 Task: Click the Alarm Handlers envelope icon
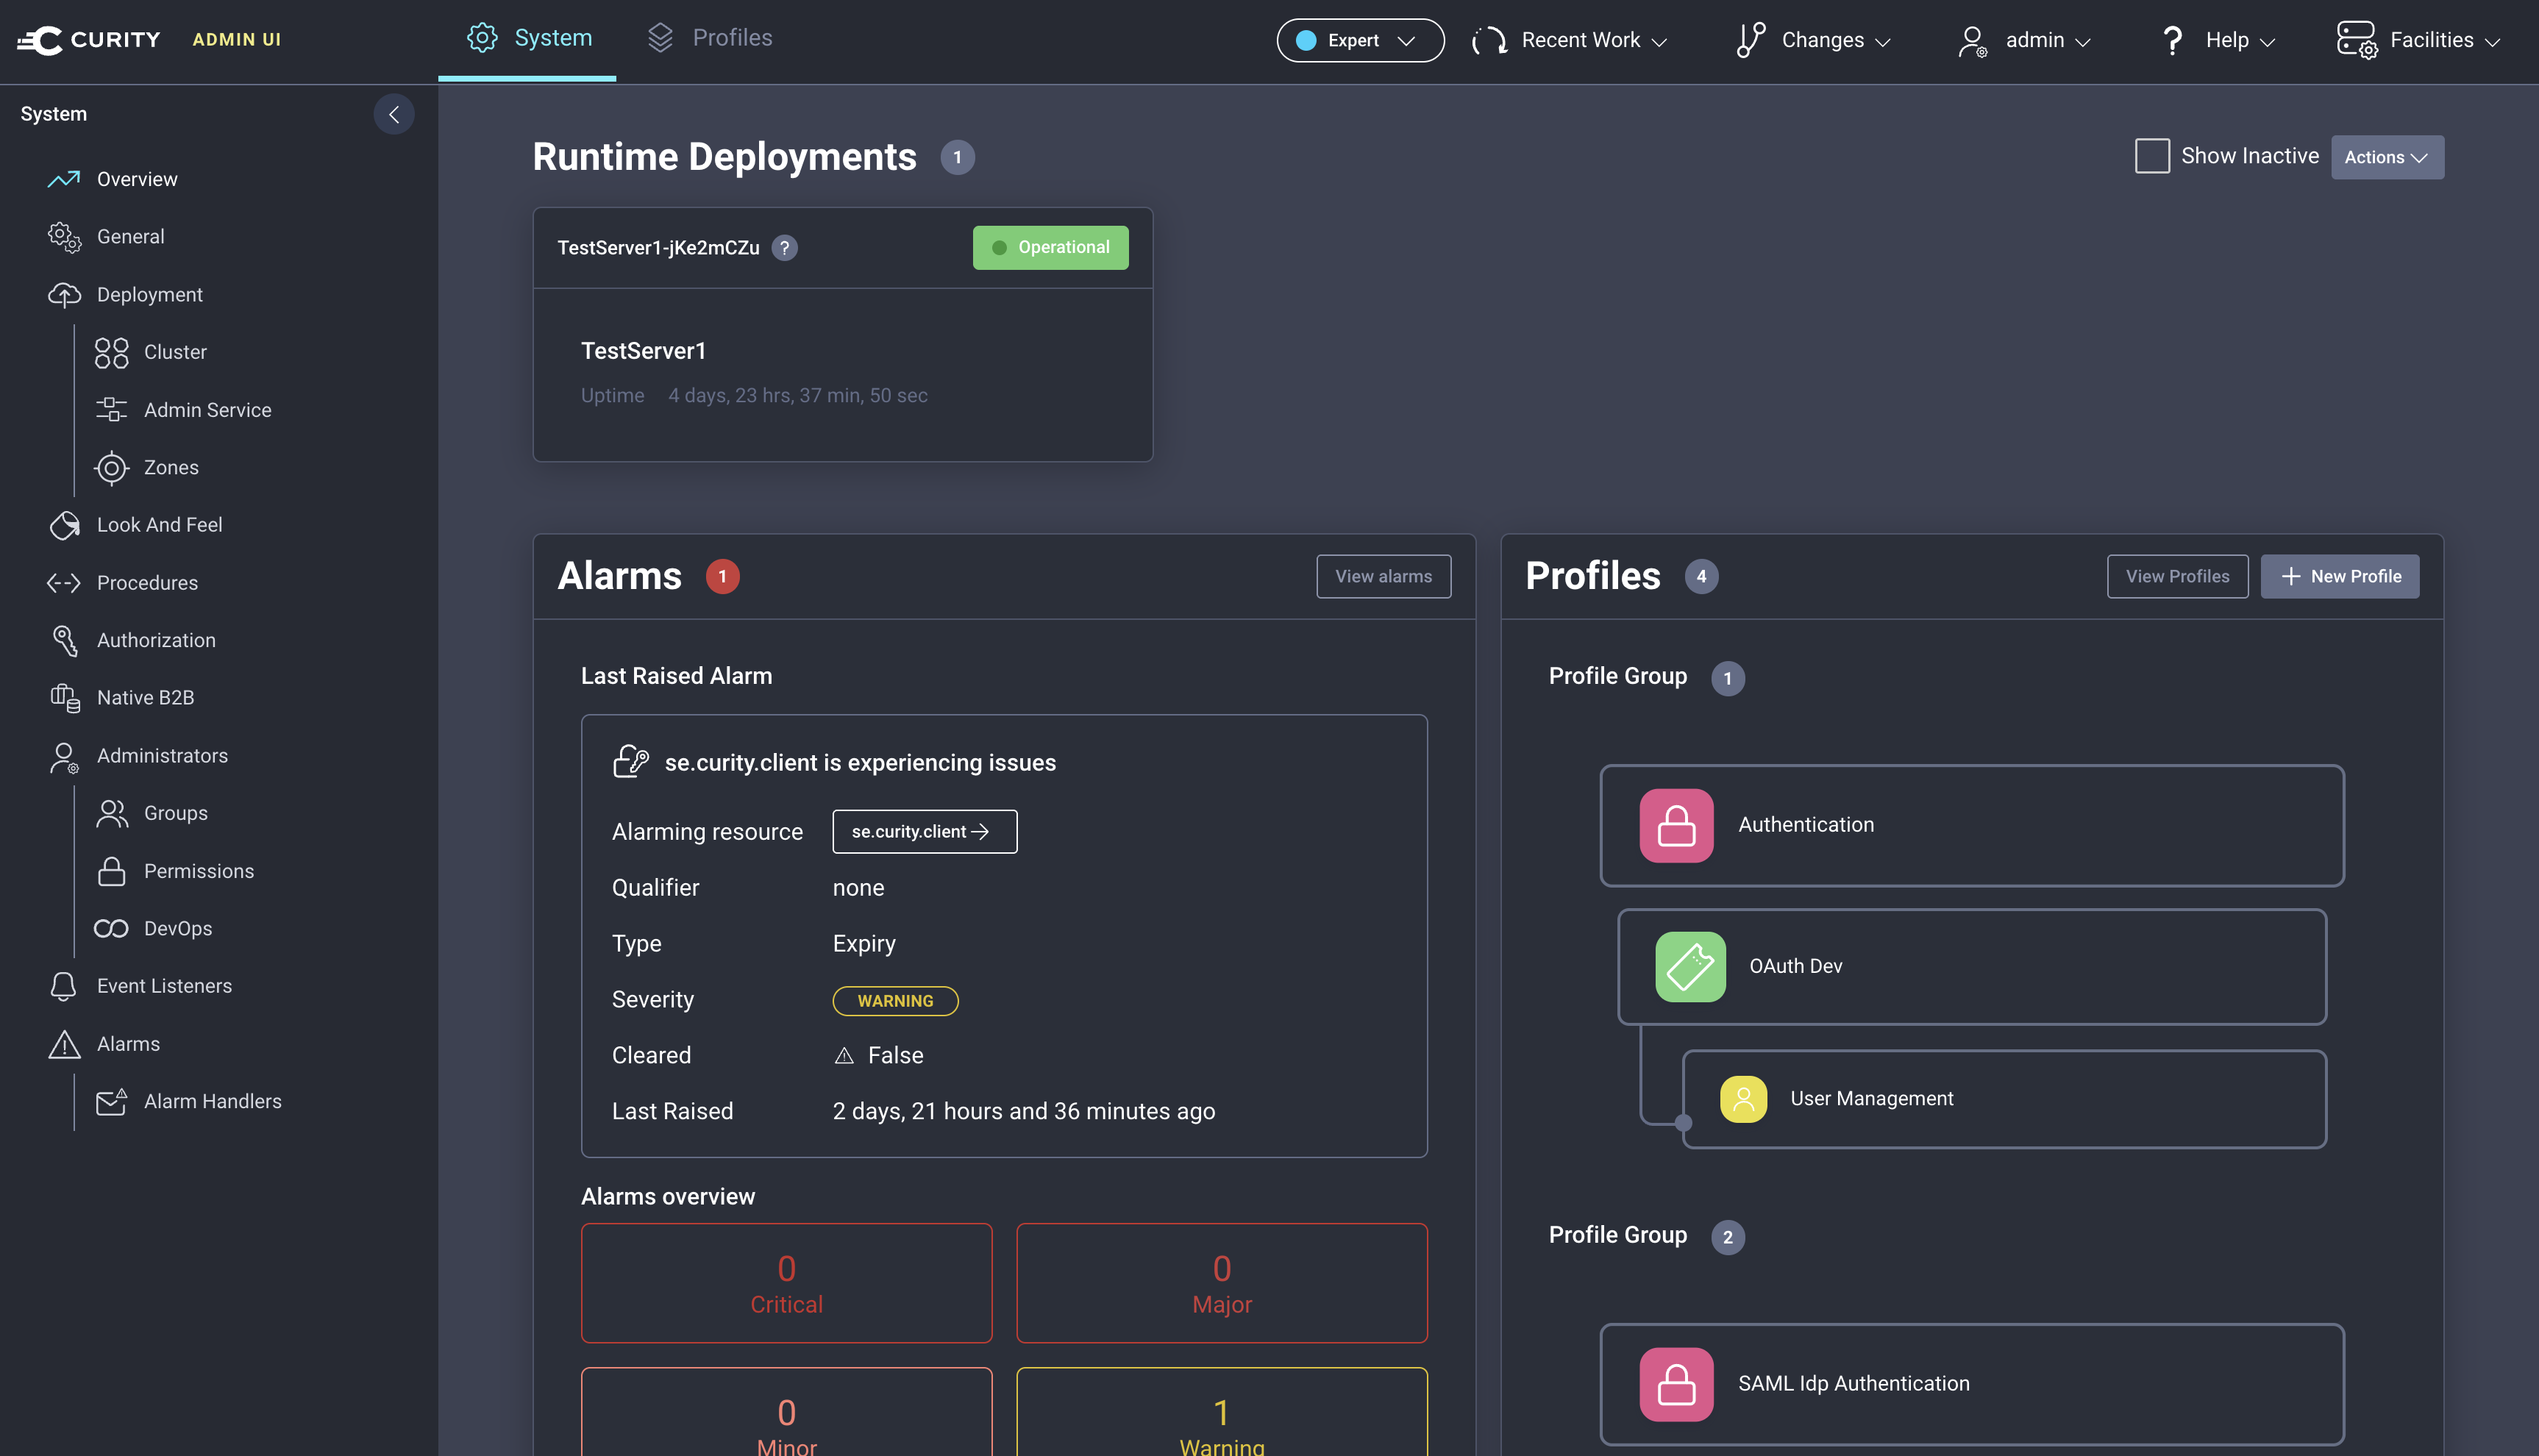tap(112, 1101)
